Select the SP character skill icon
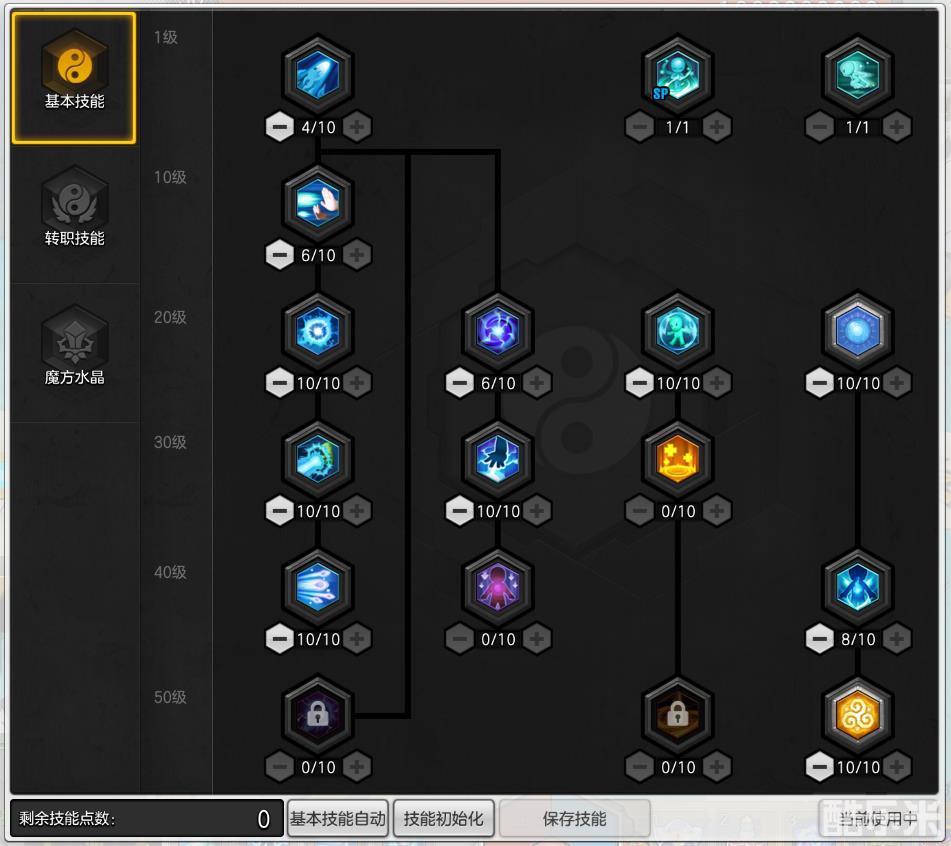Viewport: 951px width, 846px height. (677, 73)
